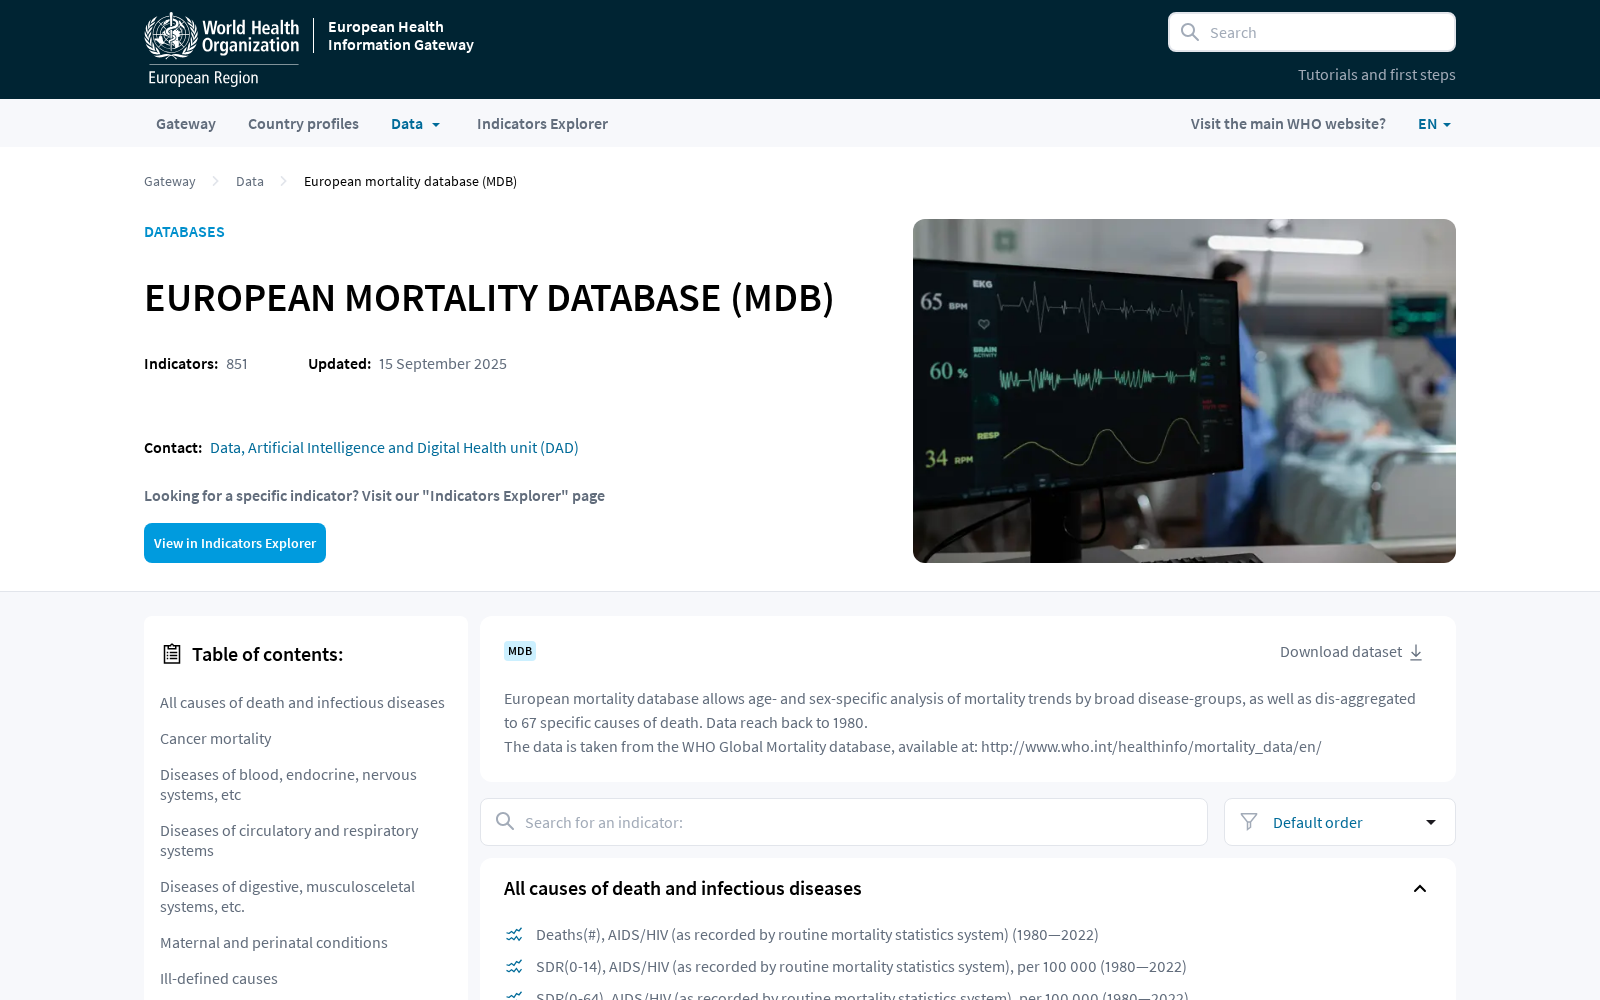
Task: Click the WHO European Region logo
Action: click(221, 49)
